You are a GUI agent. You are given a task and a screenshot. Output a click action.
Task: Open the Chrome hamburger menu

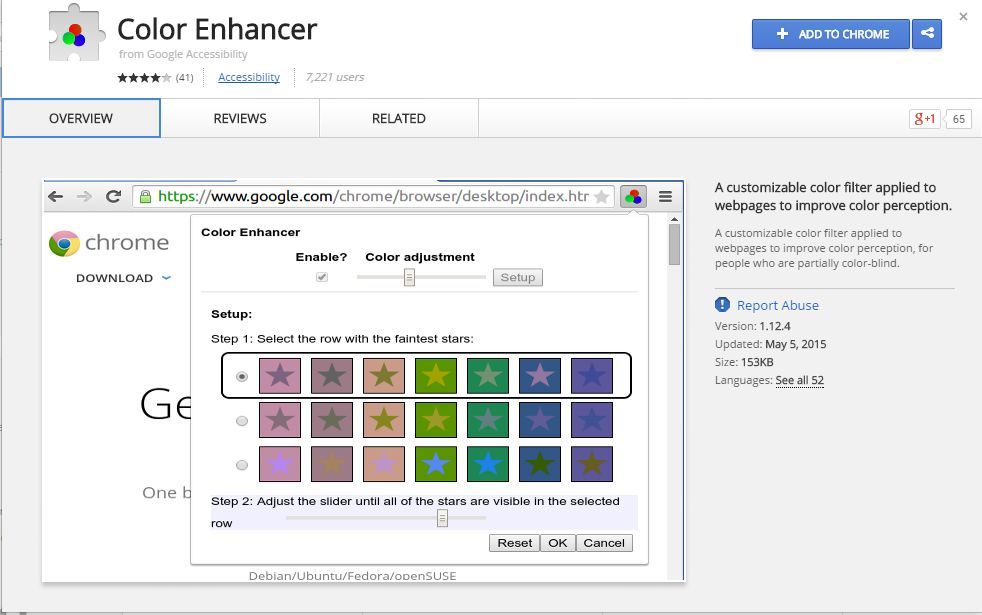[665, 197]
